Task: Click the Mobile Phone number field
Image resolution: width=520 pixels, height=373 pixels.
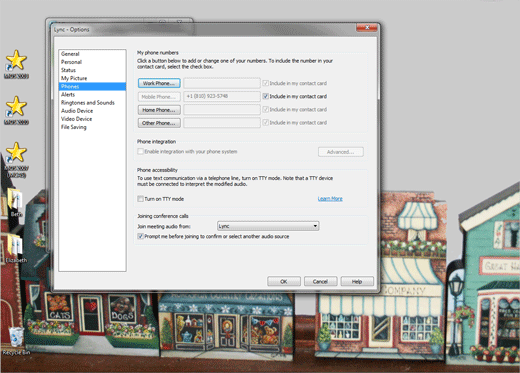Action: tap(222, 96)
